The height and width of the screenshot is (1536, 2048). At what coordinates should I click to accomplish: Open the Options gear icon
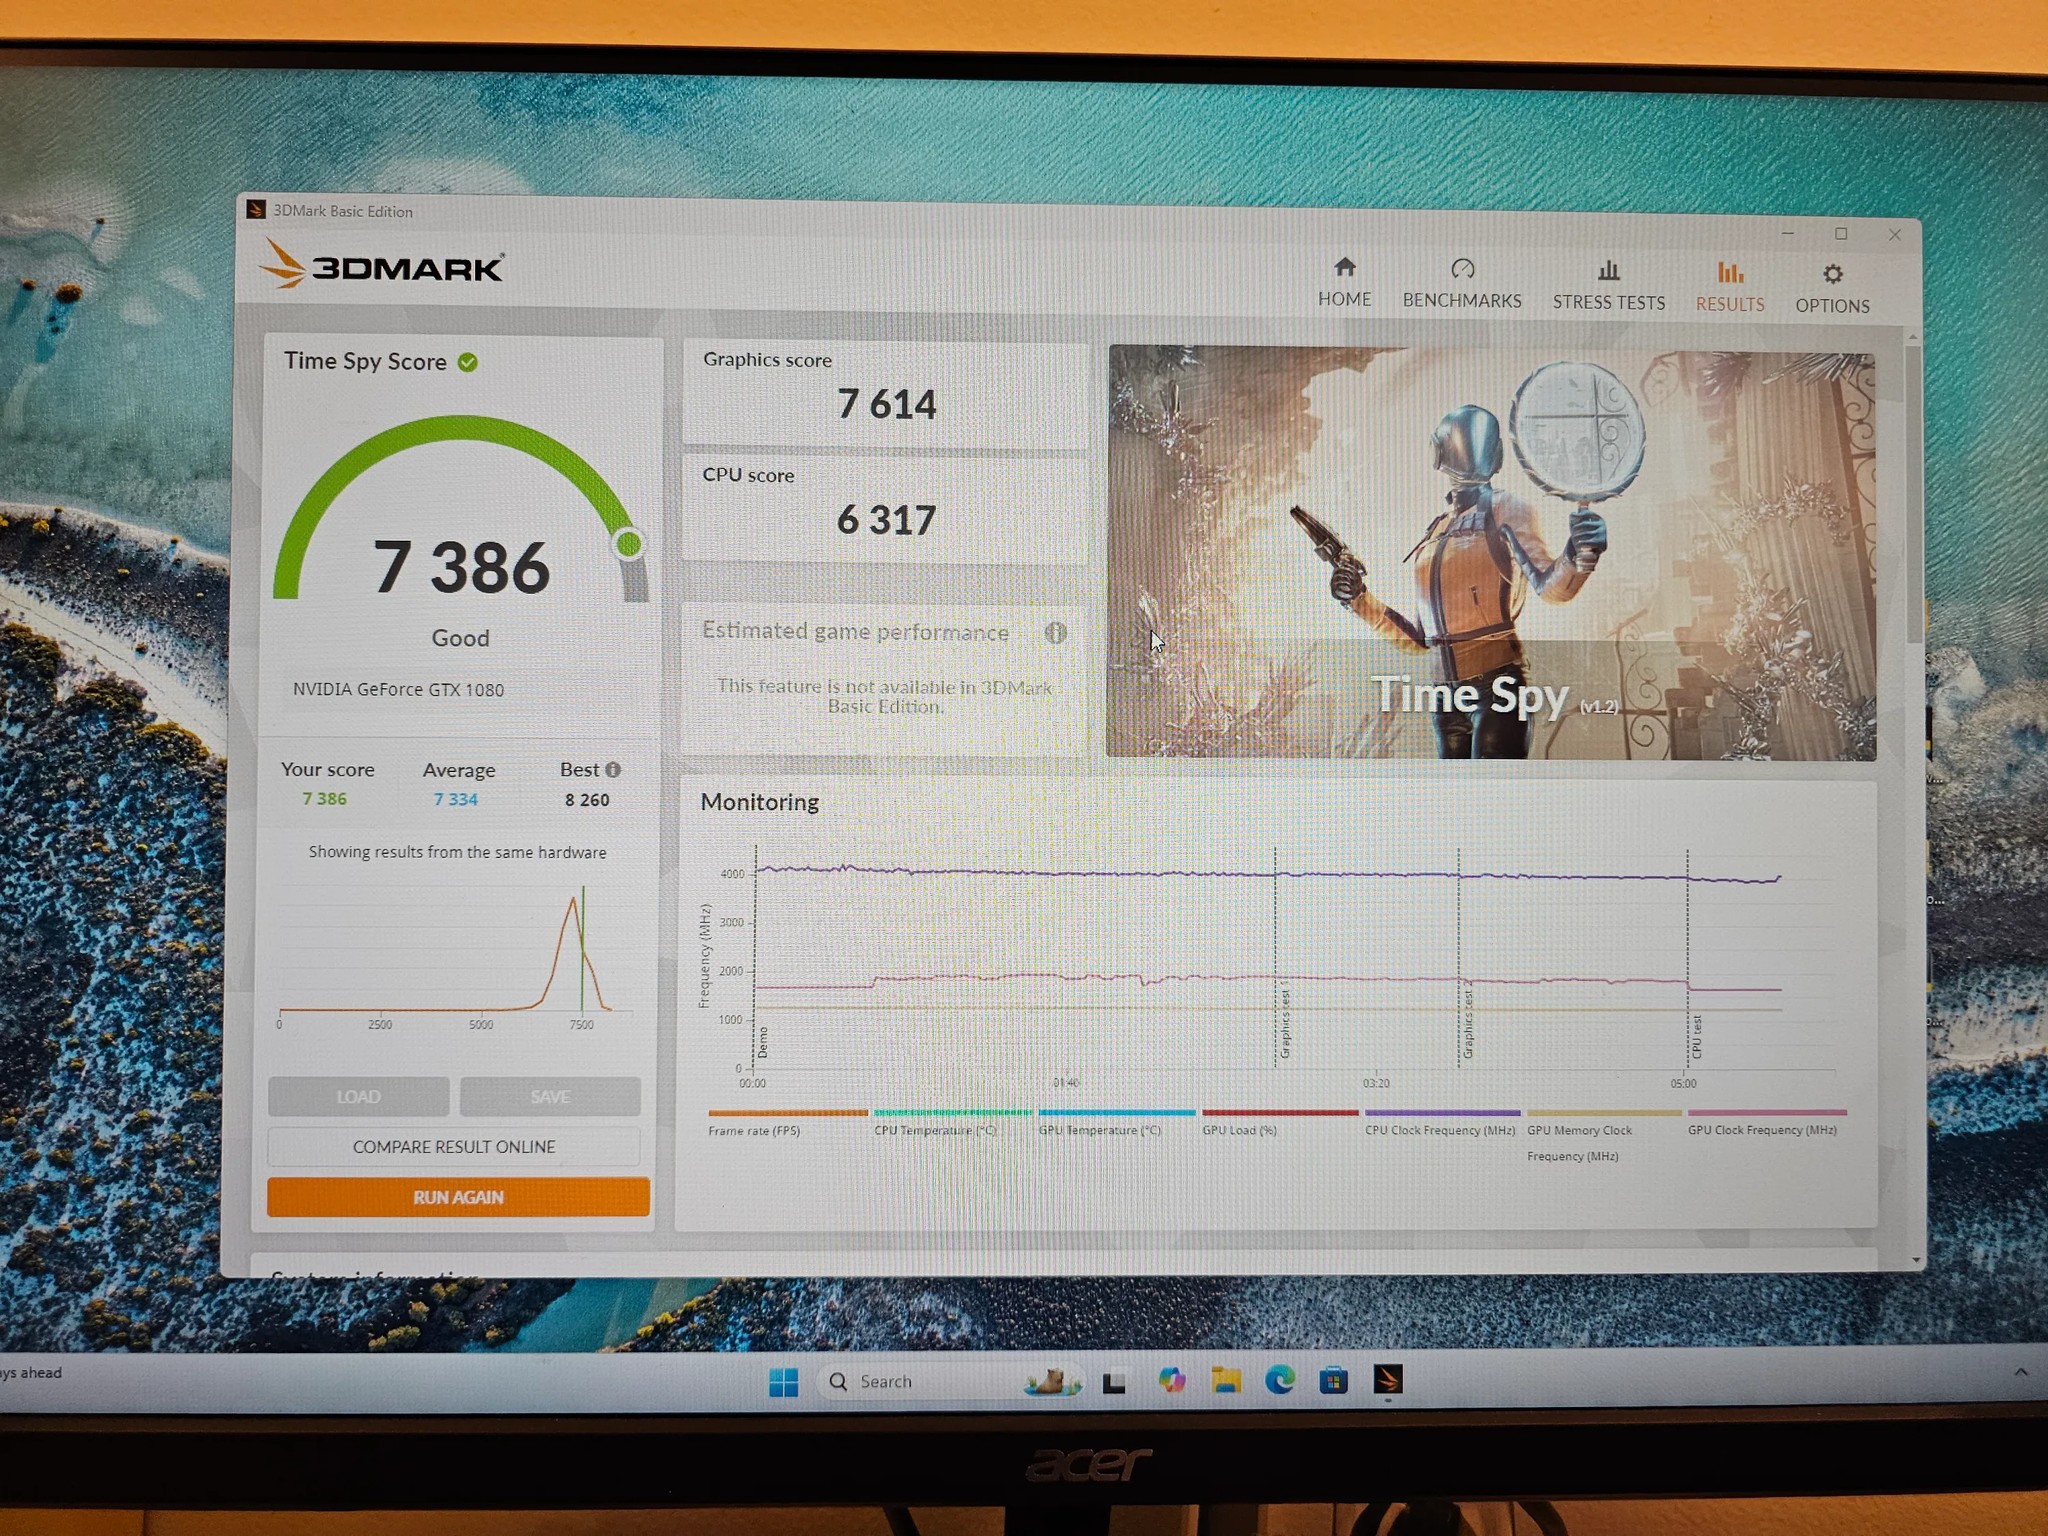[1832, 274]
